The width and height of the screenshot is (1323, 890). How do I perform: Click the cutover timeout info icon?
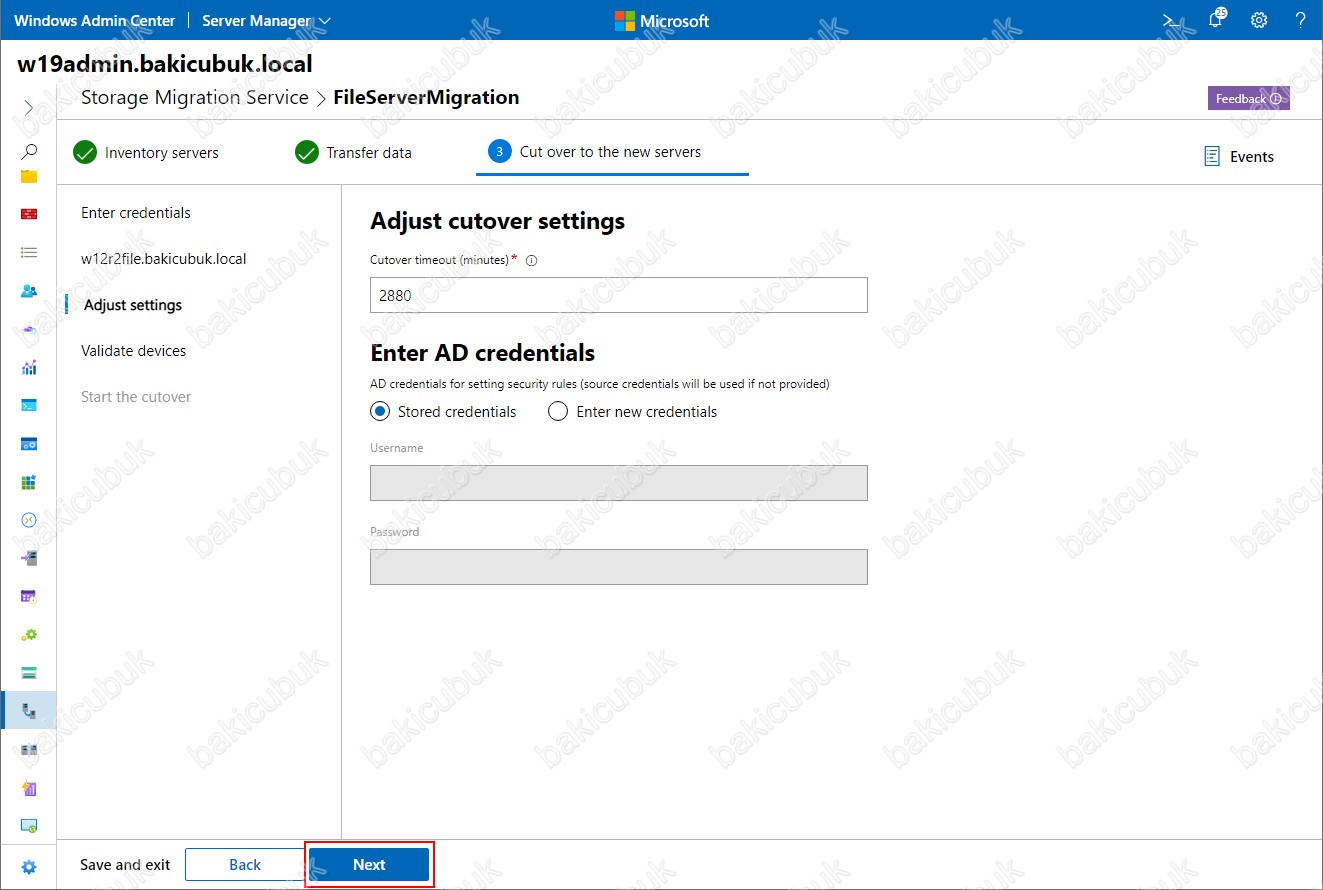point(531,260)
